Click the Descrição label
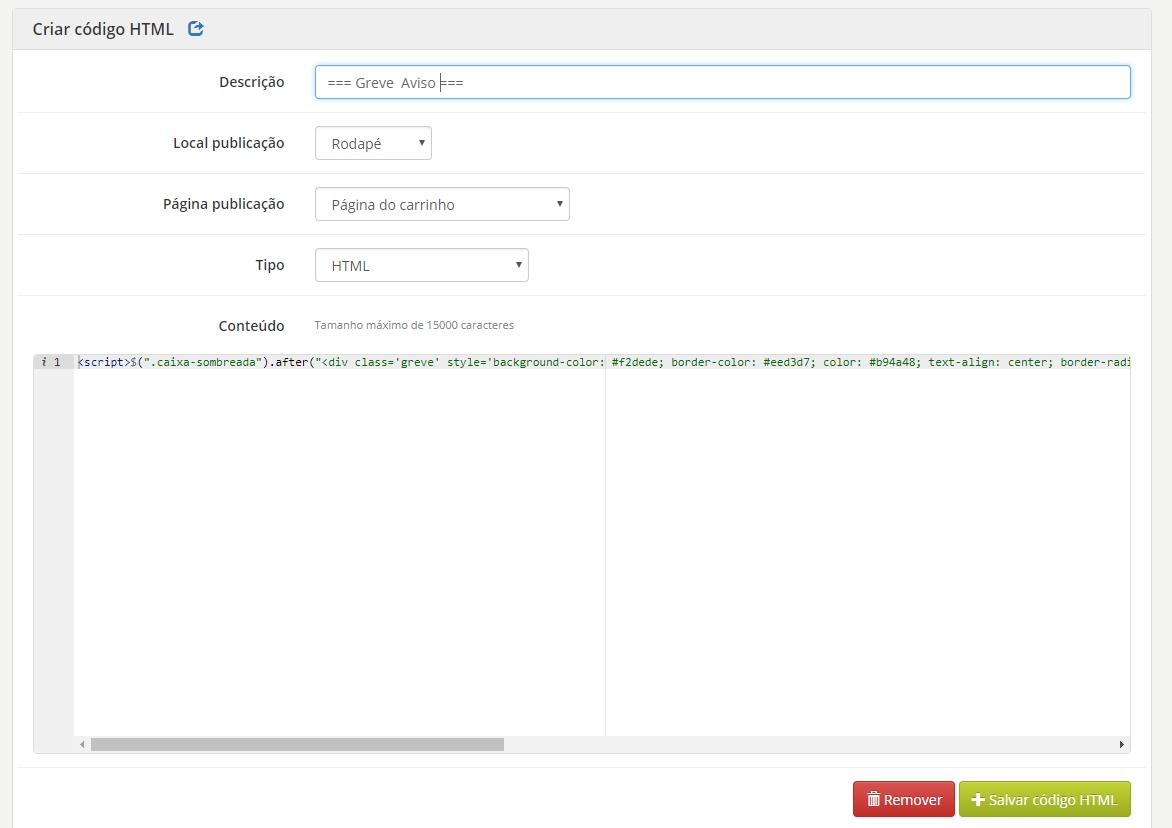 pos(251,82)
